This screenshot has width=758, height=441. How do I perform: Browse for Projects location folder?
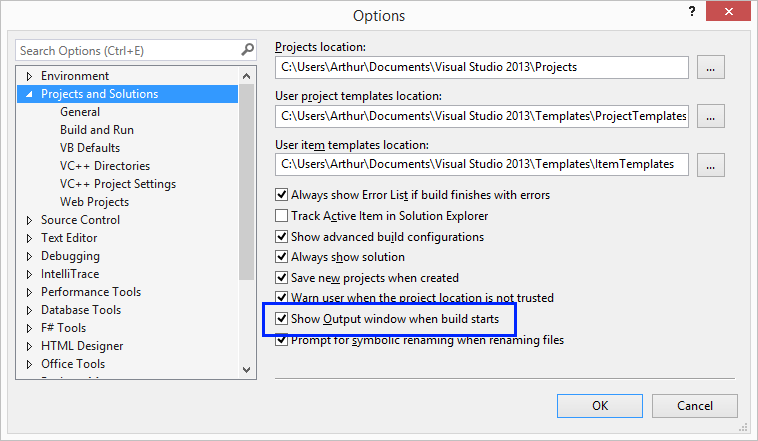coord(711,68)
